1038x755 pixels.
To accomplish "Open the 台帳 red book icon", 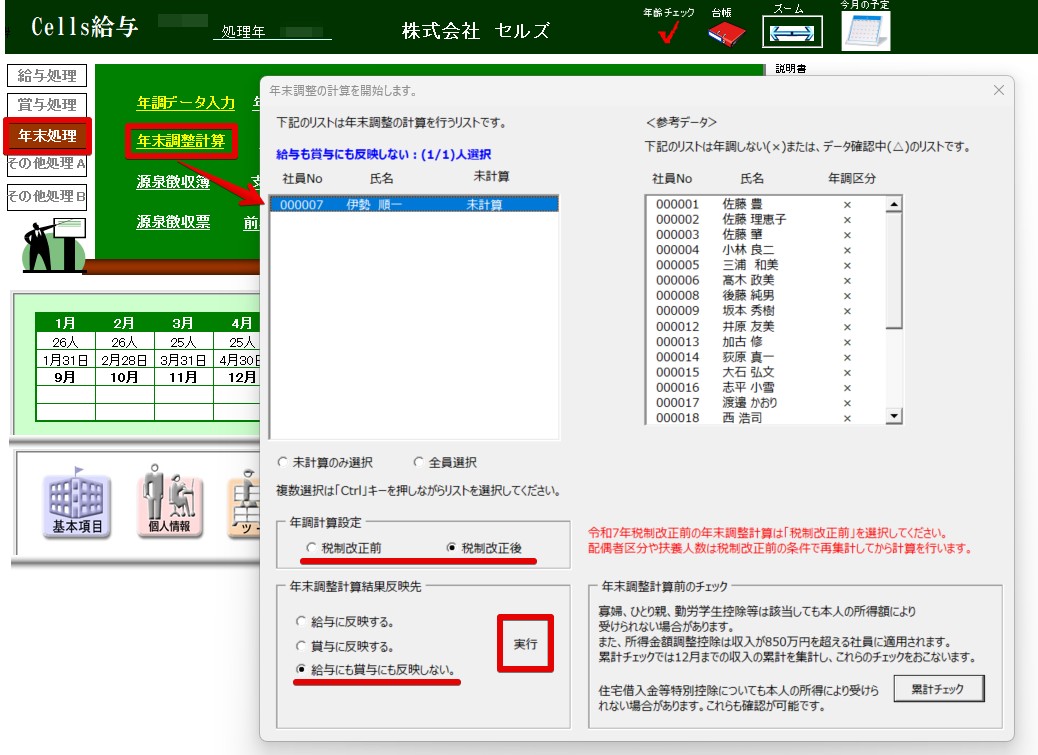I will click(726, 34).
